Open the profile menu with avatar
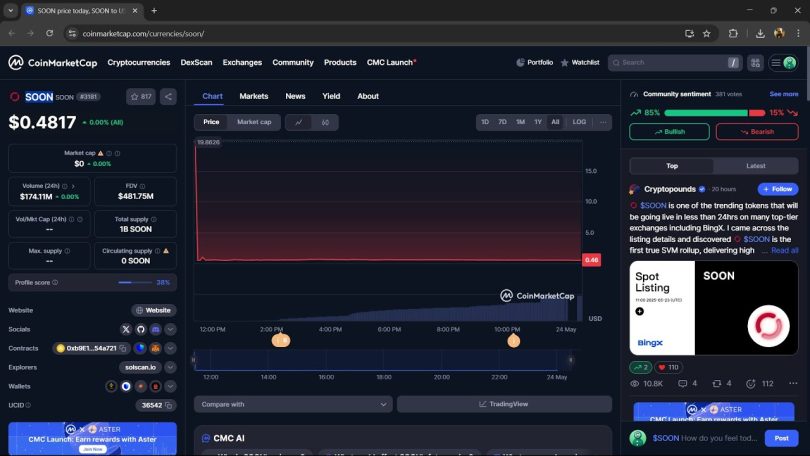This screenshot has width=810, height=456. pyautogui.click(x=783, y=62)
